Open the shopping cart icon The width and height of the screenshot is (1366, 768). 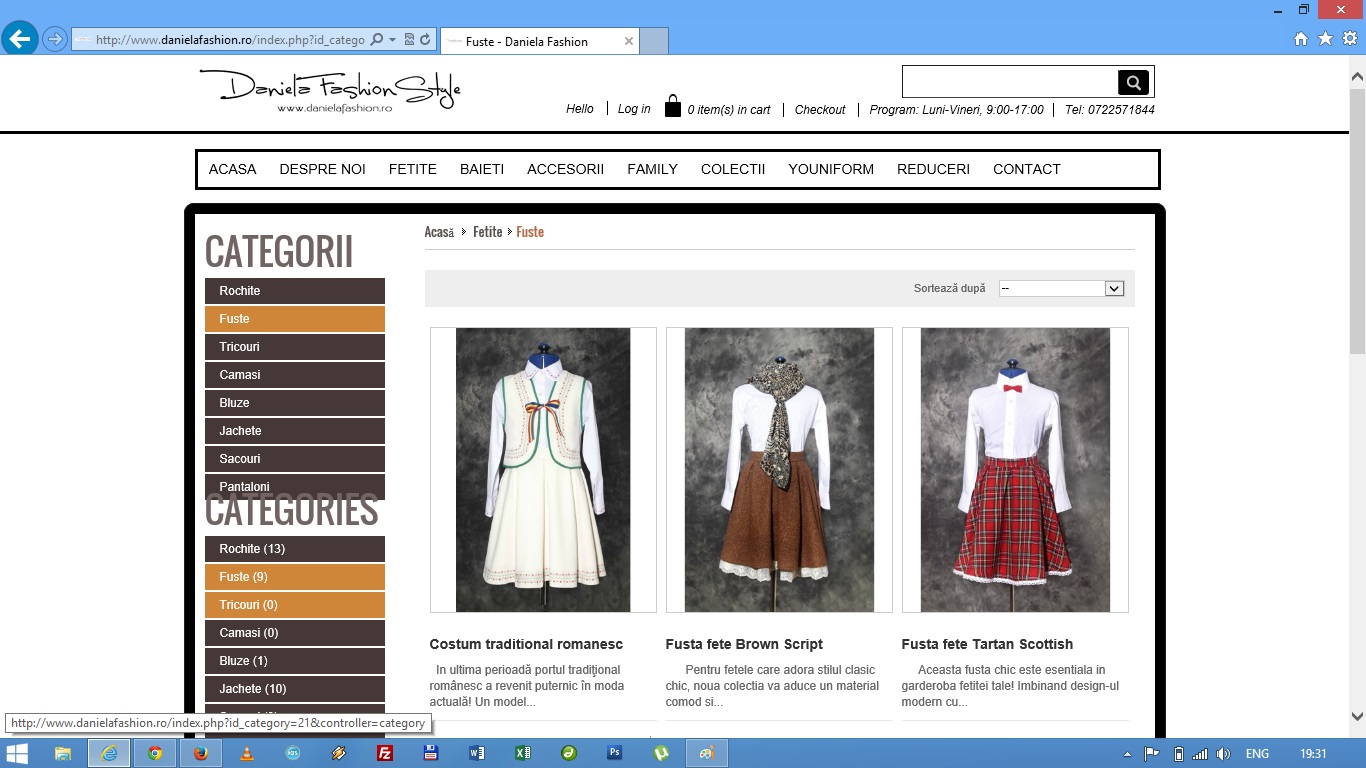tap(673, 107)
